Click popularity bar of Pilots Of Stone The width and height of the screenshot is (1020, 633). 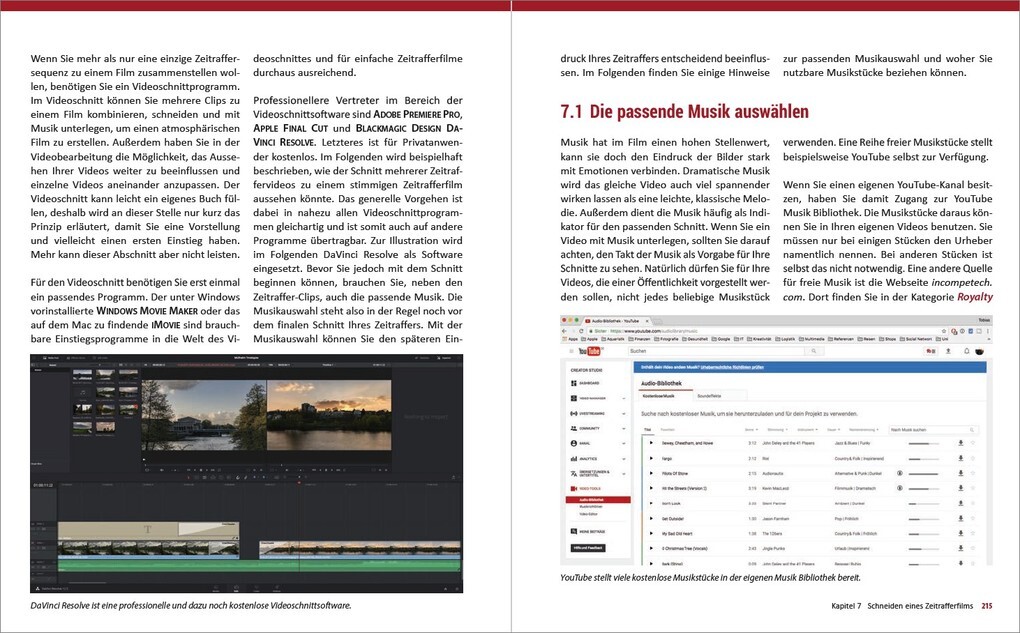(924, 474)
